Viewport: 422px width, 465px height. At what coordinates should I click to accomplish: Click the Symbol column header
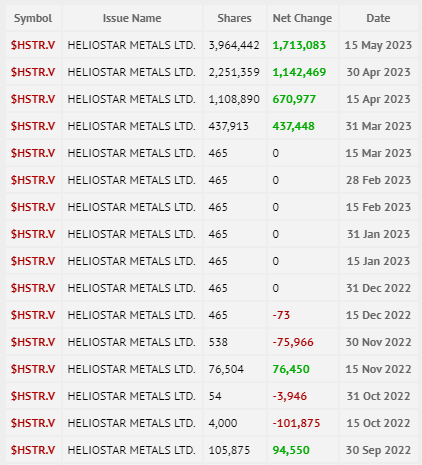[x=33, y=18]
